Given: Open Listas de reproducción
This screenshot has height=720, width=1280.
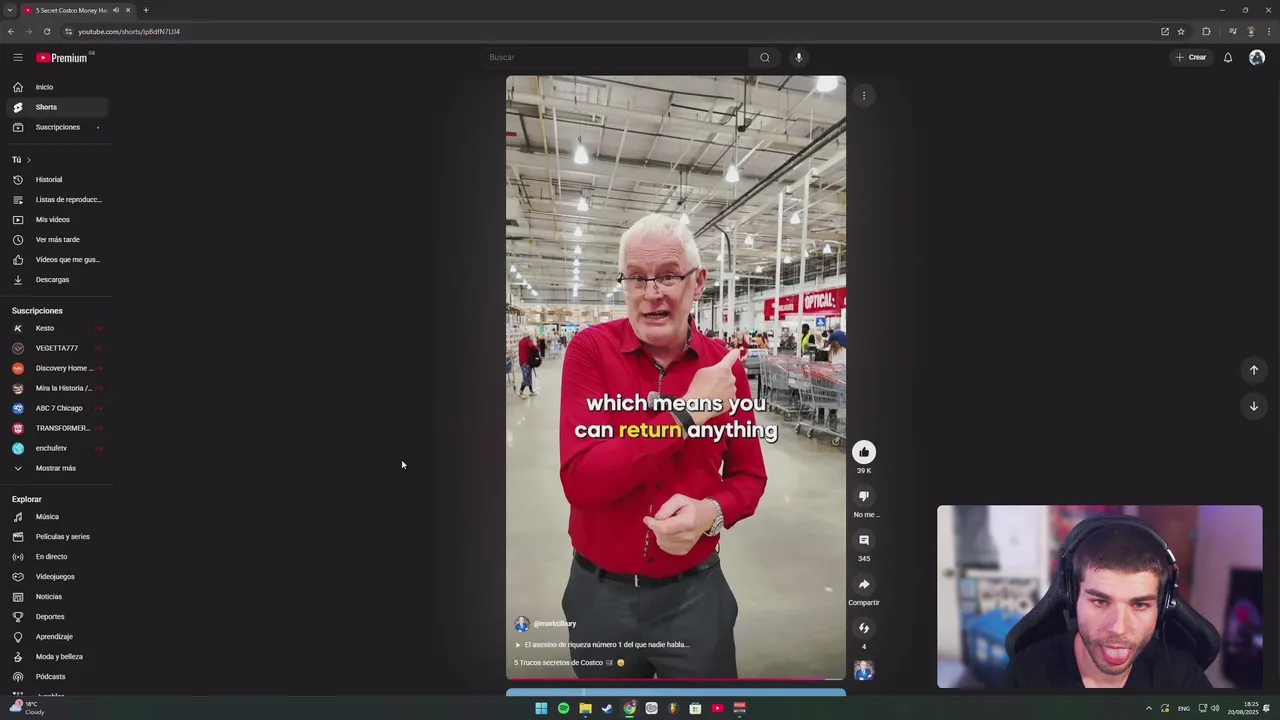Looking at the screenshot, I should [x=56, y=200].
